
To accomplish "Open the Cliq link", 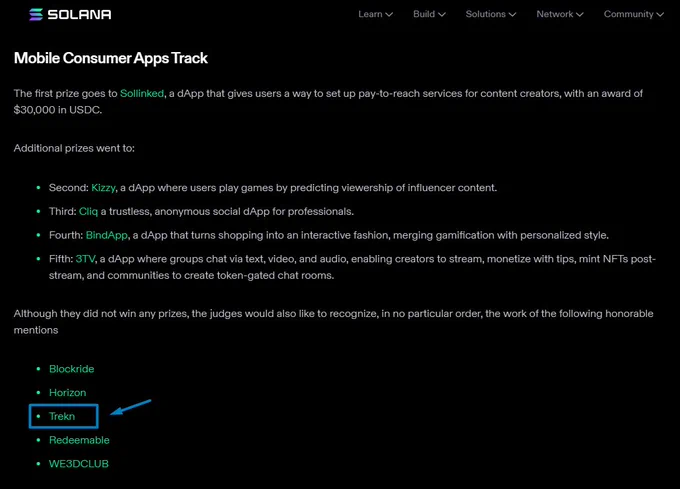I will point(88,212).
